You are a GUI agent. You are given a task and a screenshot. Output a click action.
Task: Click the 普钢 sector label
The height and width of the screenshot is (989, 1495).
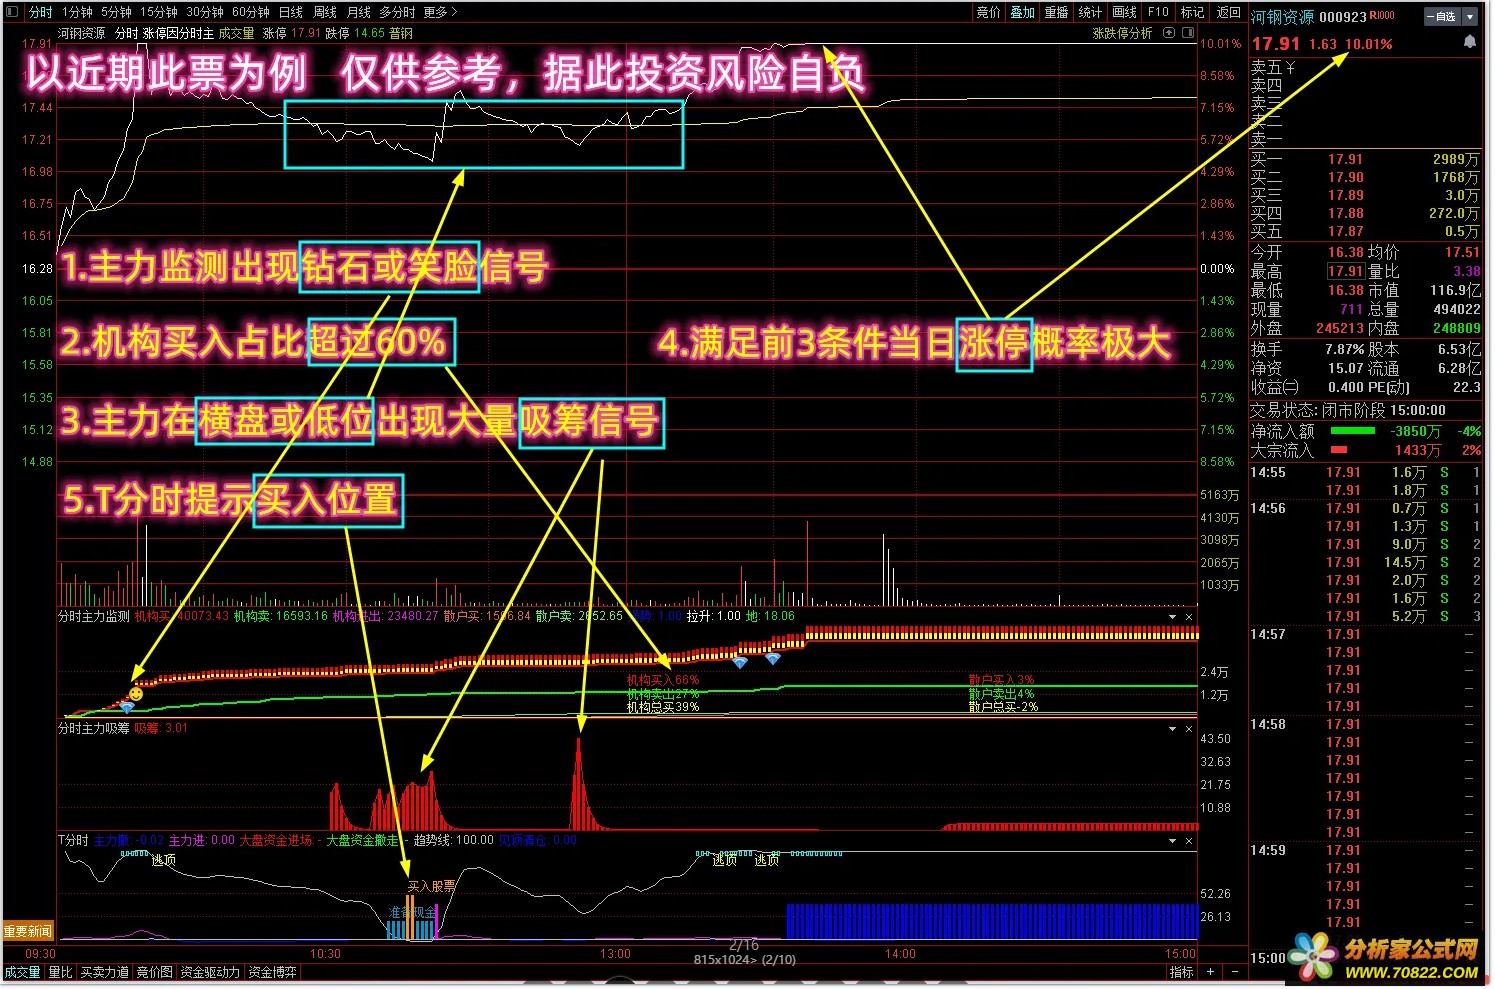(401, 33)
